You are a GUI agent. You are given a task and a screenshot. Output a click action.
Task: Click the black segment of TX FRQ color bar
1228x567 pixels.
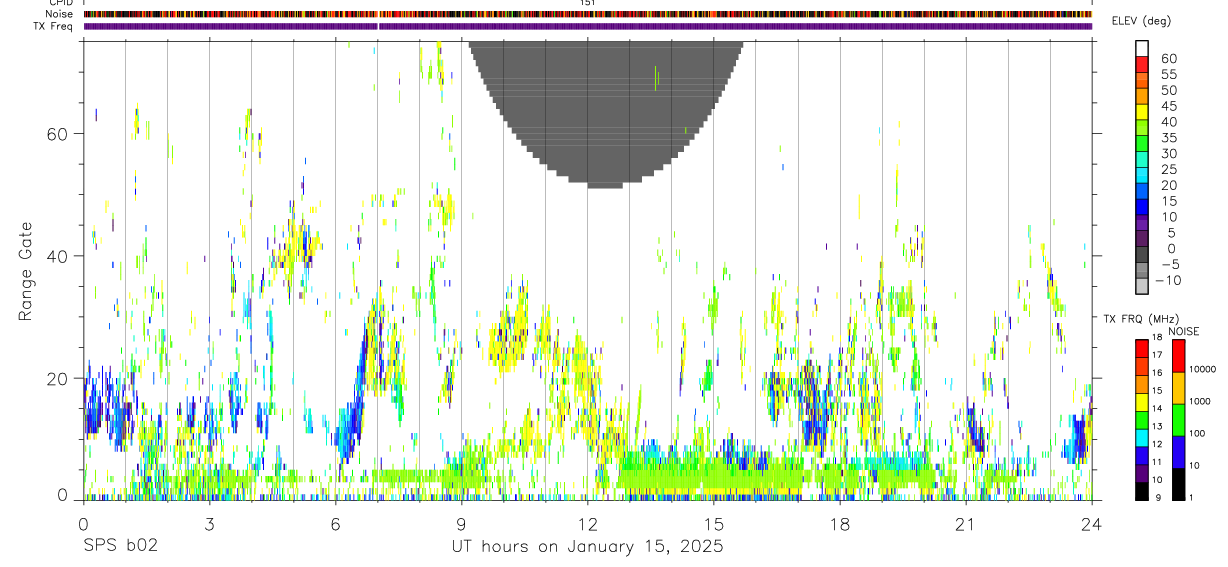tap(1142, 492)
